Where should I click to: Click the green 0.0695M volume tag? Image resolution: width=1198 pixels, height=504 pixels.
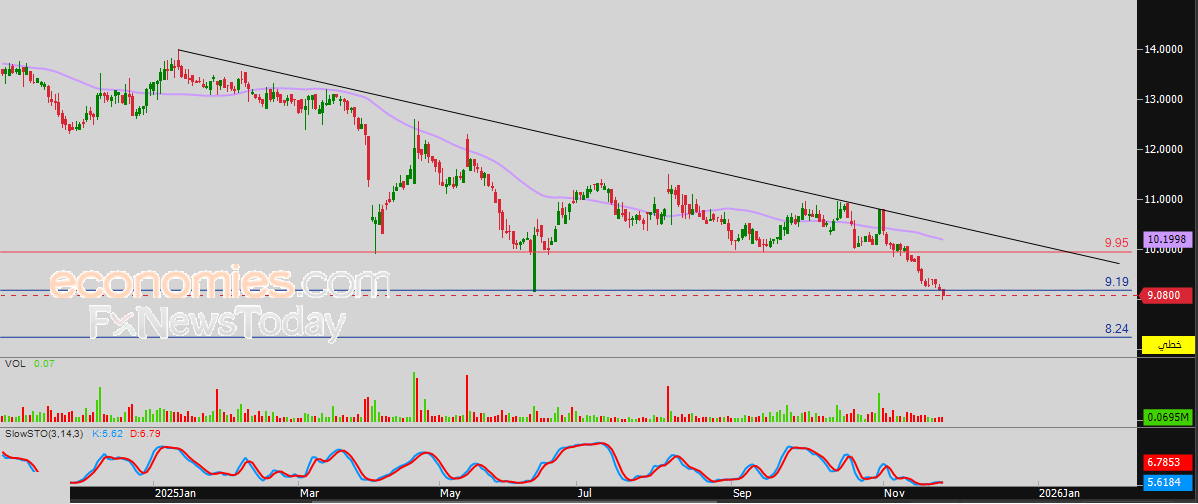1167,417
